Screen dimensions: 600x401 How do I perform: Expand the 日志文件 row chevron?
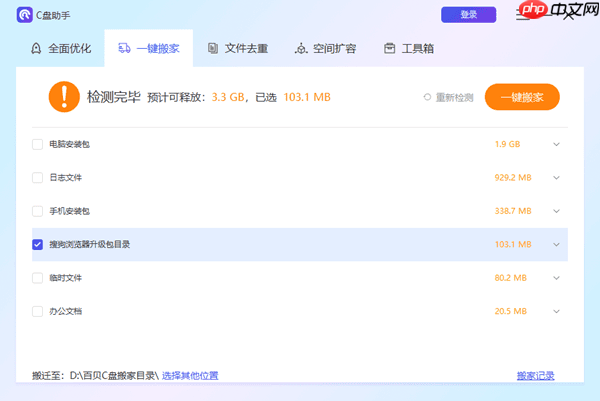pos(556,178)
